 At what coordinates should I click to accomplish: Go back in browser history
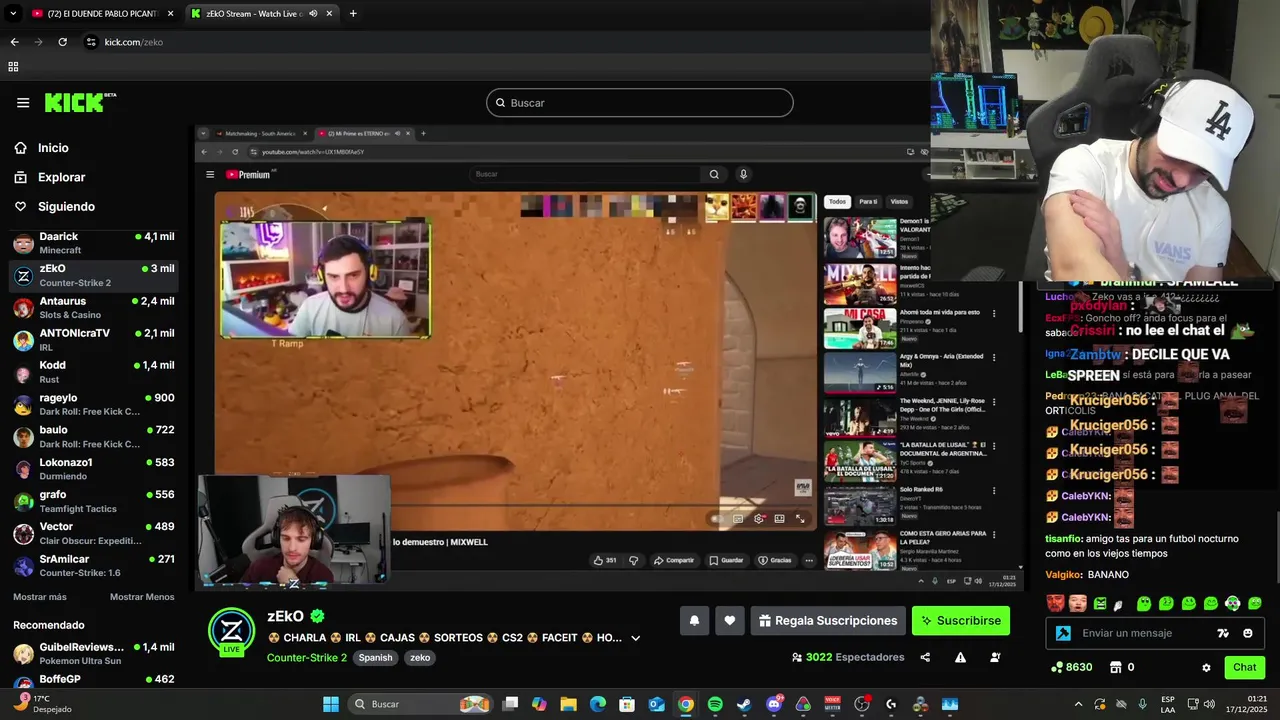[x=14, y=42]
